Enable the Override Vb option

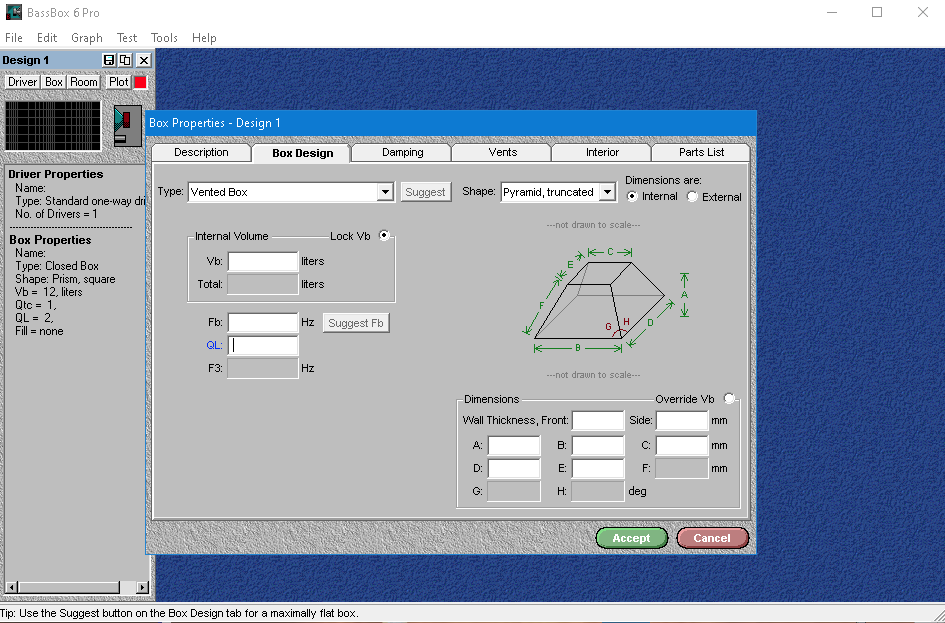[729, 399]
